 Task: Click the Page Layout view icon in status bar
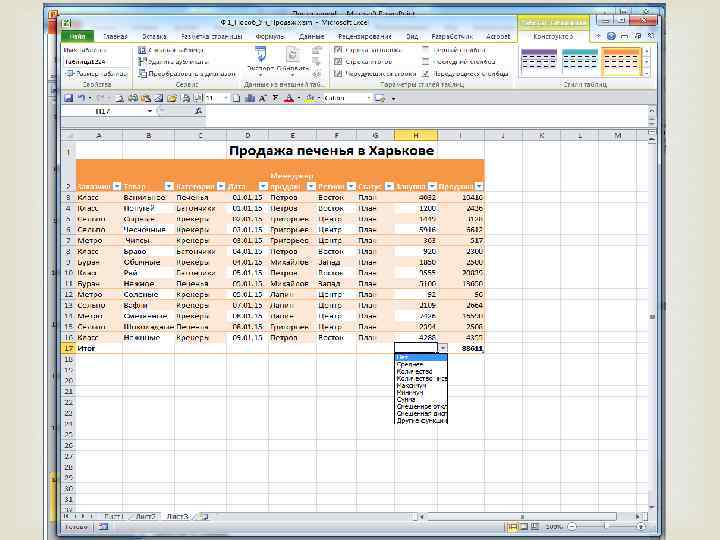(x=523, y=527)
